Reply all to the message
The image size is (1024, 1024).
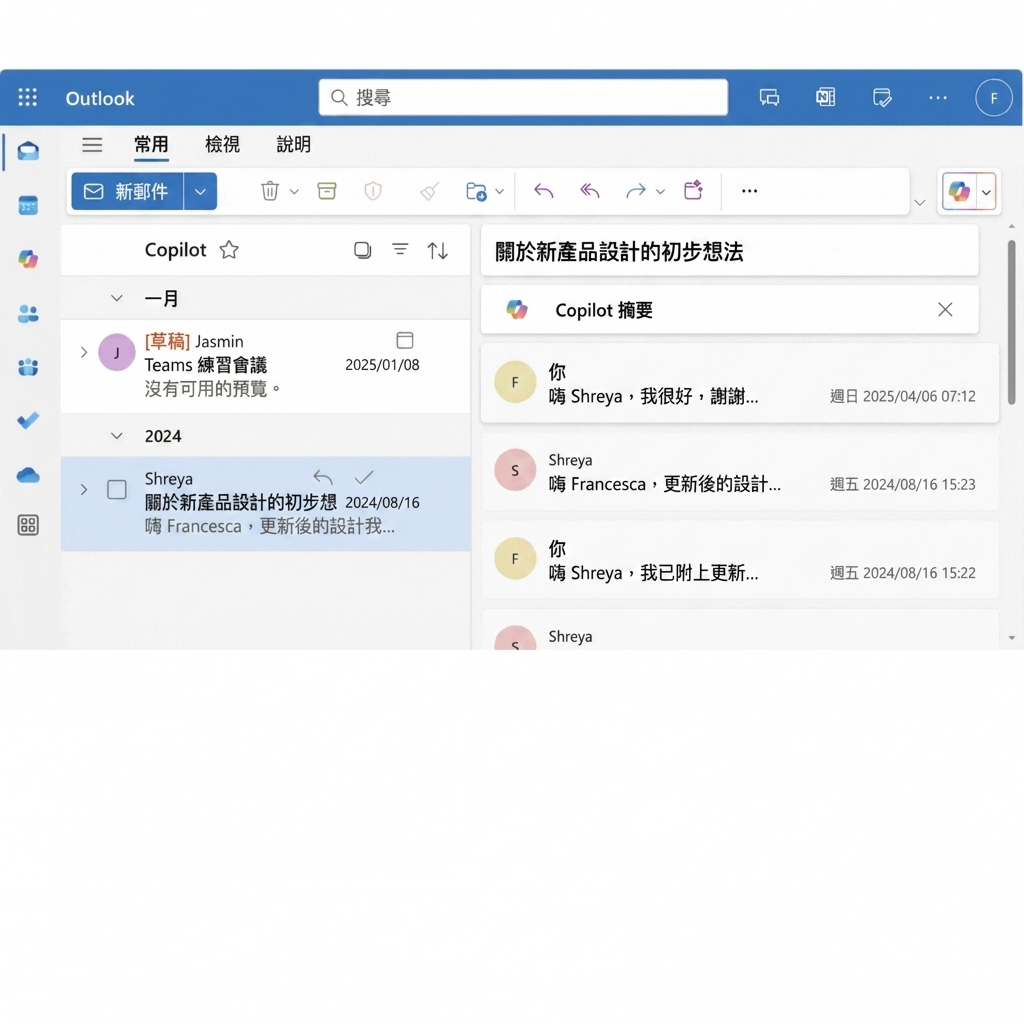pyautogui.click(x=590, y=191)
